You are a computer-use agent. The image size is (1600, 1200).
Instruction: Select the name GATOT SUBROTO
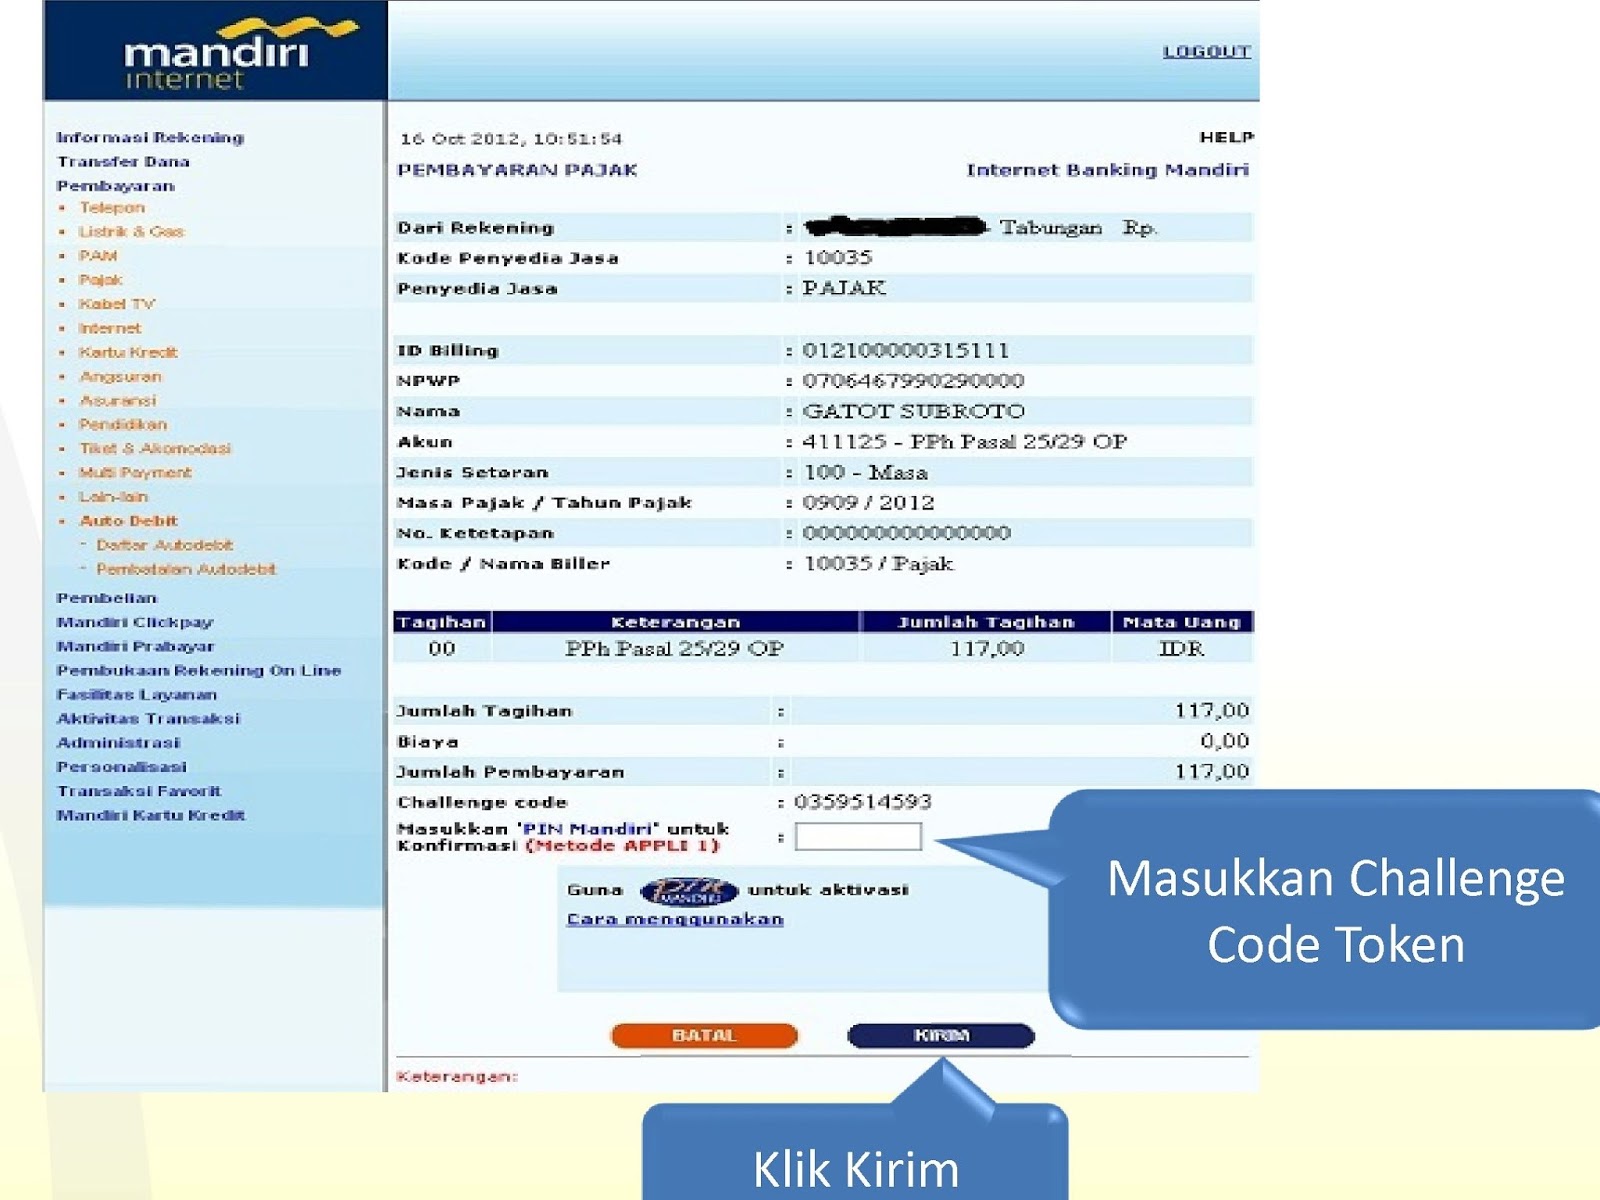(x=914, y=412)
